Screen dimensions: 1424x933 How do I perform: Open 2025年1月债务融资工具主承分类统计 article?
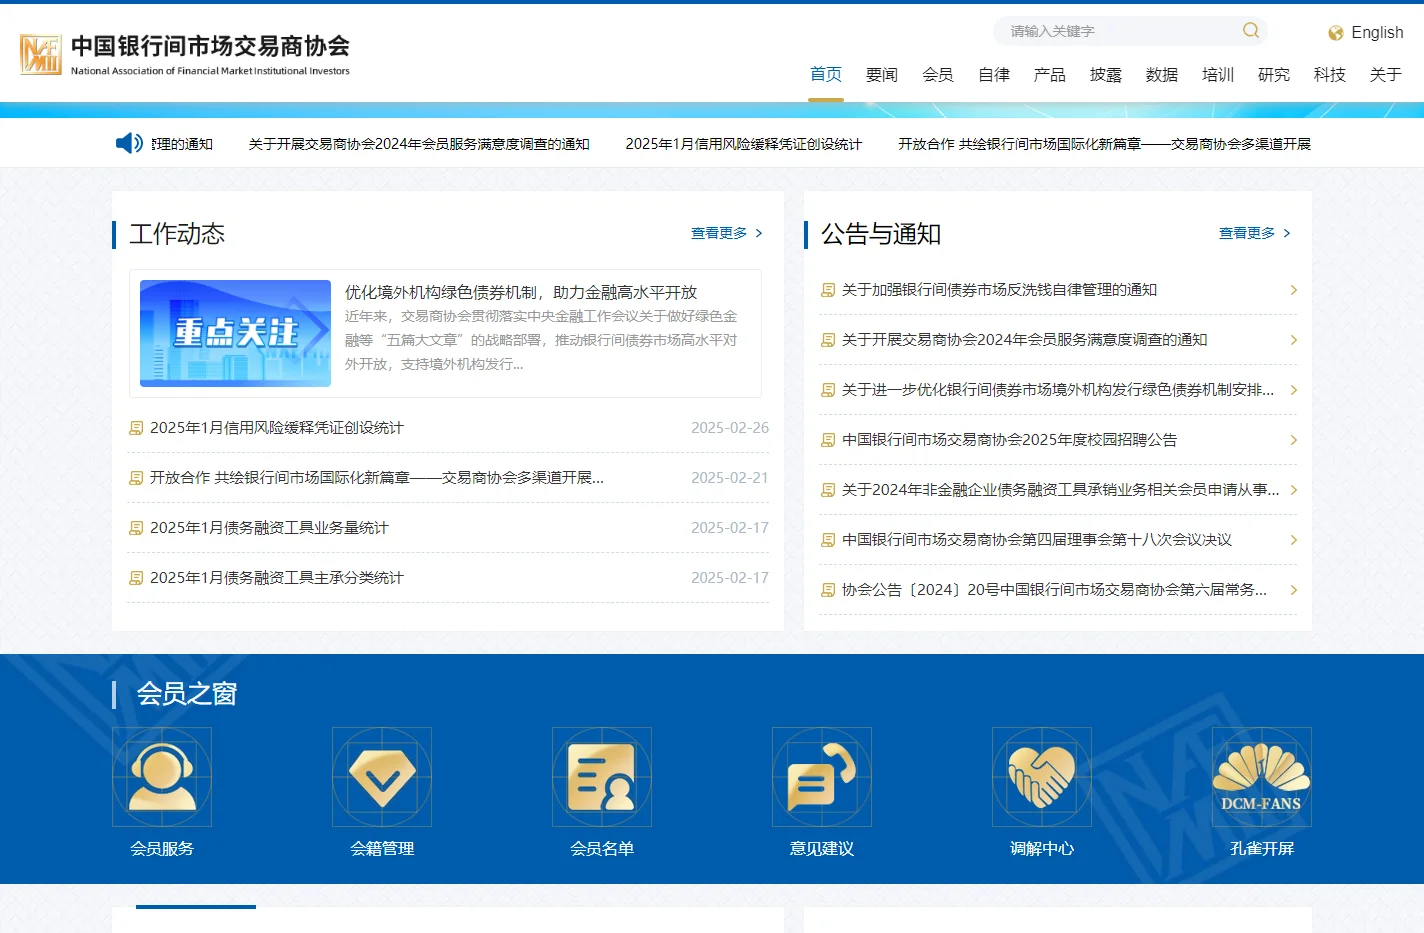[x=277, y=578]
